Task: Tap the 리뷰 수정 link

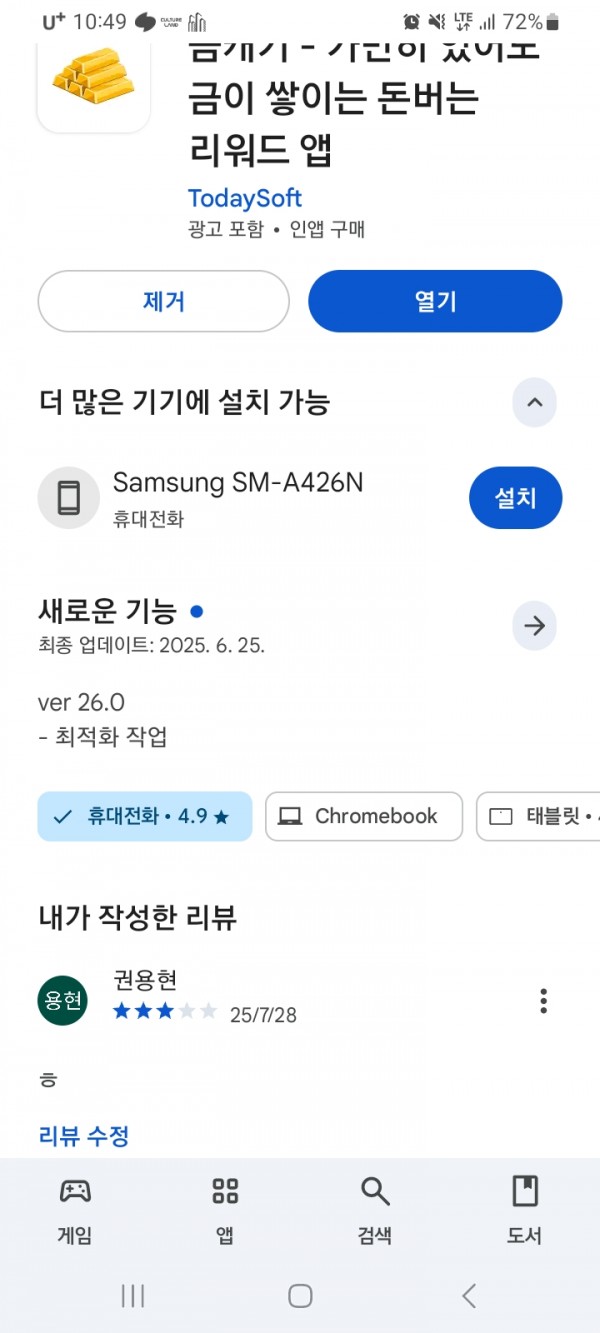Action: coord(84,1136)
